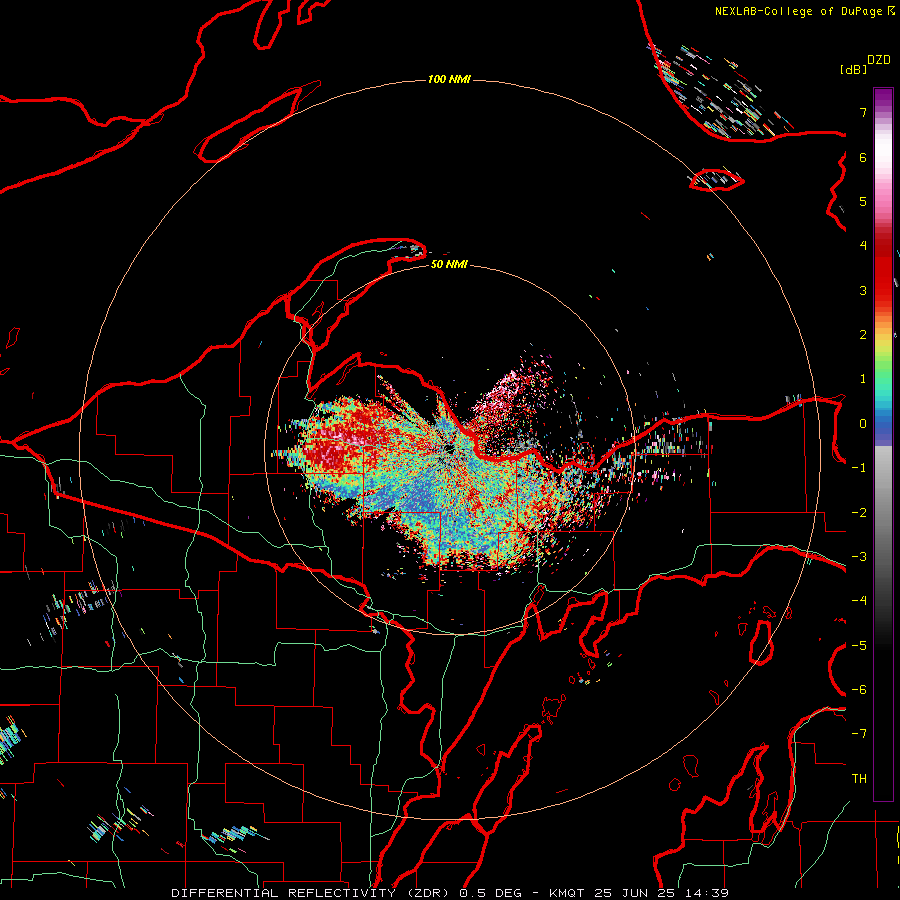Click the -1 value on the color scale
Image resolution: width=900 pixels, height=900 pixels.
click(859, 468)
